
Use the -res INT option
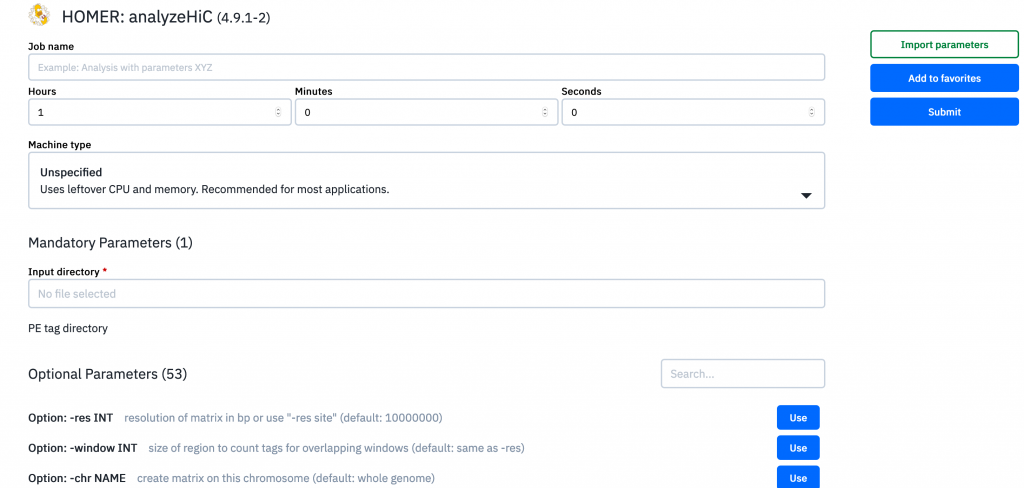(x=798, y=418)
